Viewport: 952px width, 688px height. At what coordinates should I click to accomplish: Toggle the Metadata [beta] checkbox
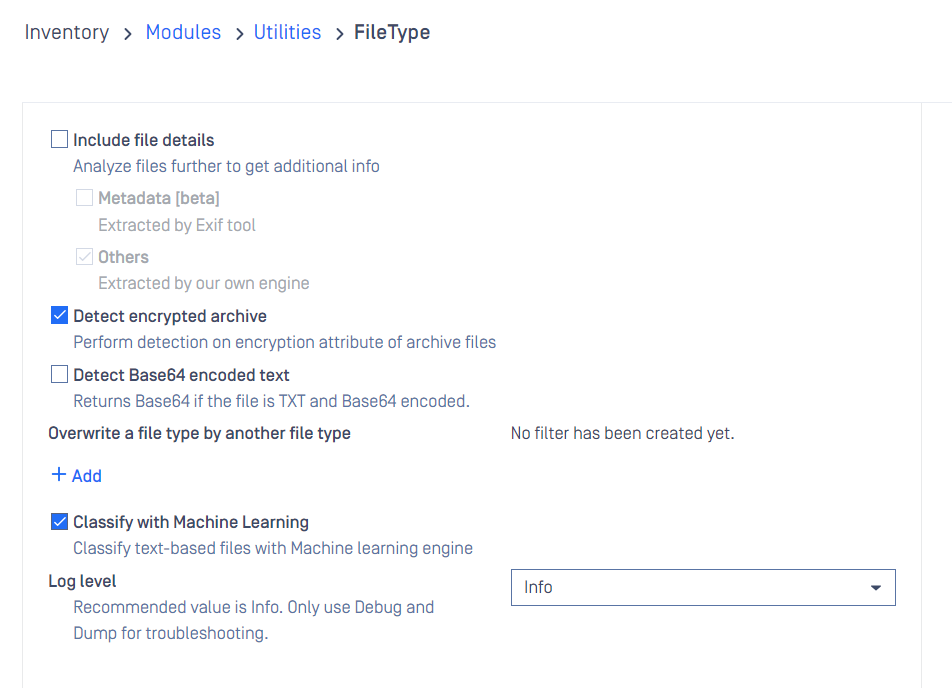click(84, 197)
